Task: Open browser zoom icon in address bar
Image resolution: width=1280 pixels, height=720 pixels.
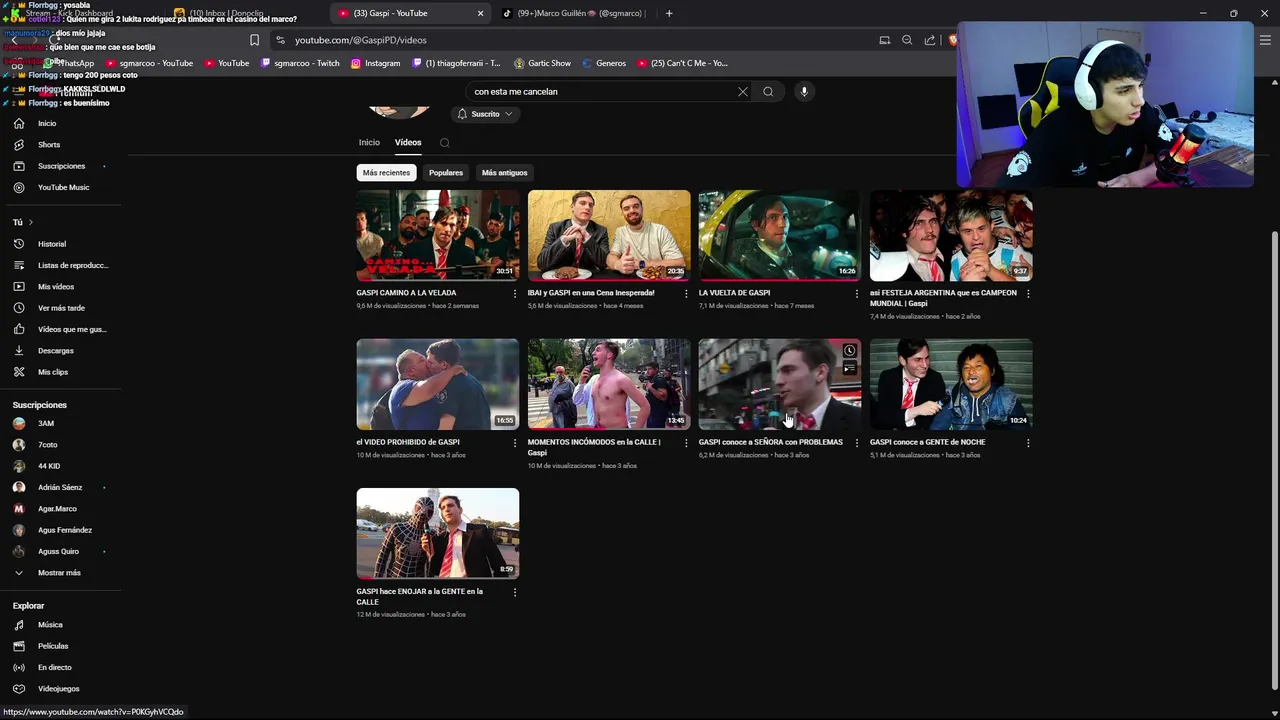Action: pos(907,40)
